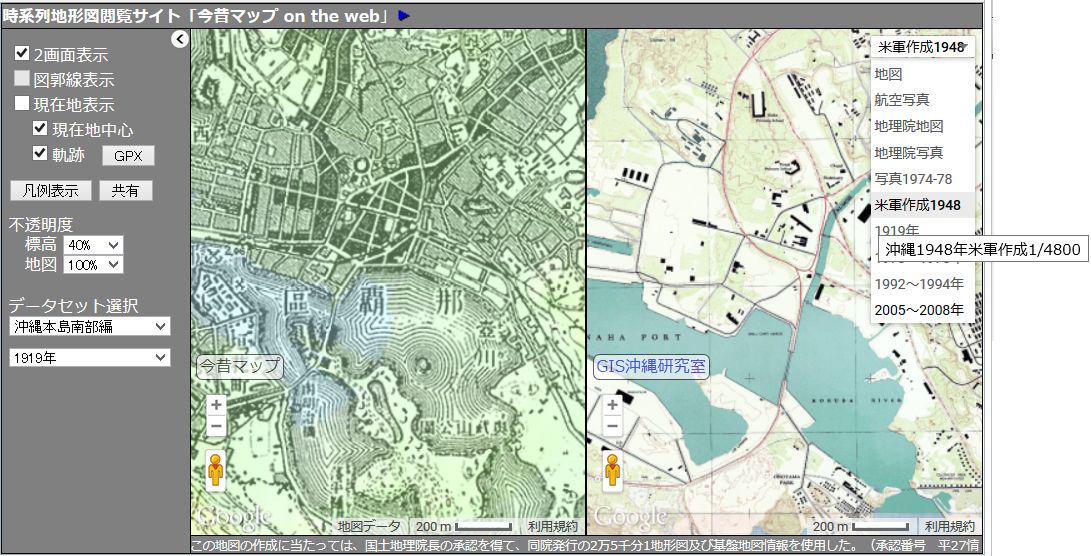
Task: Zoom out on the left 1919 map
Action: click(216, 426)
